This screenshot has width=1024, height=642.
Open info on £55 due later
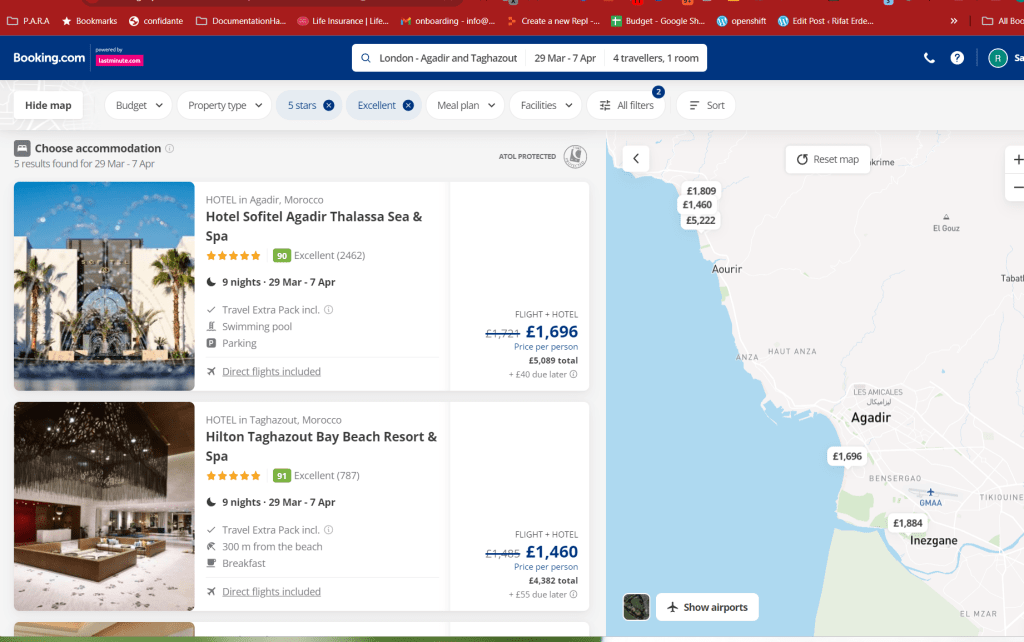click(x=573, y=594)
